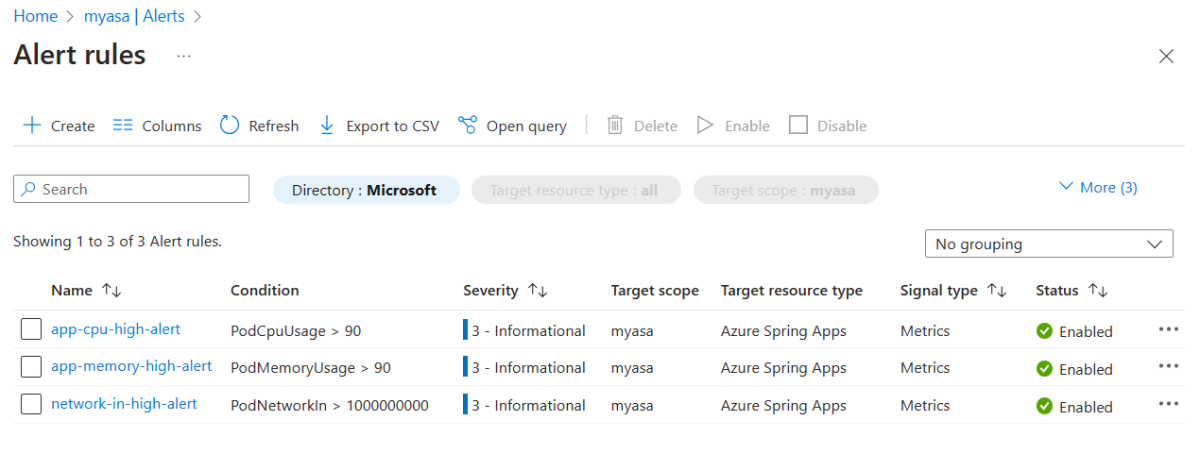
Task: Open more actions for network-in-high-alert
Action: point(1168,403)
